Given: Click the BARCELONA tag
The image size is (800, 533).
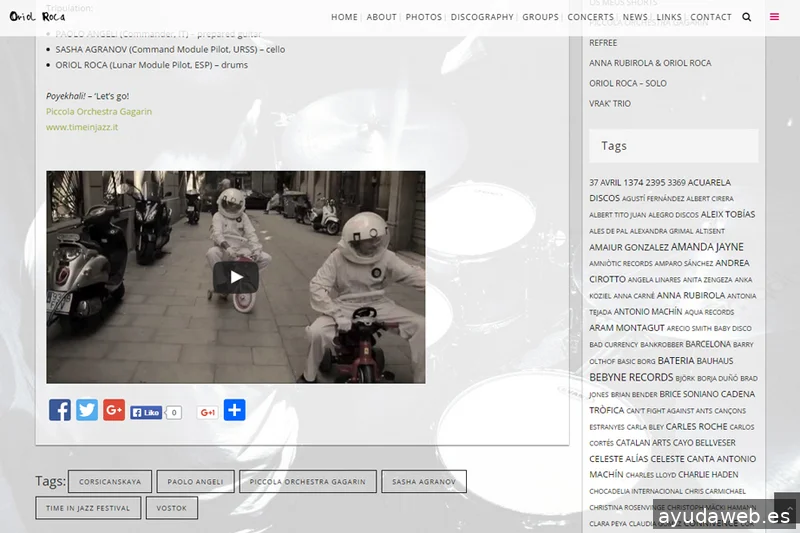Looking at the screenshot, I should coord(708,344).
